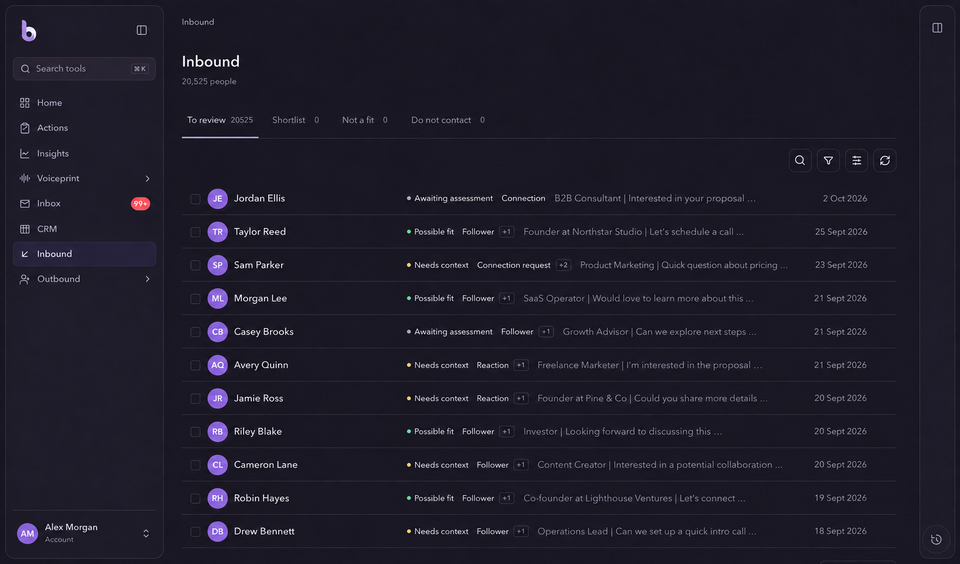Click the JR avatar for Jamie Ross
Screen dimensions: 960x564
217,398
